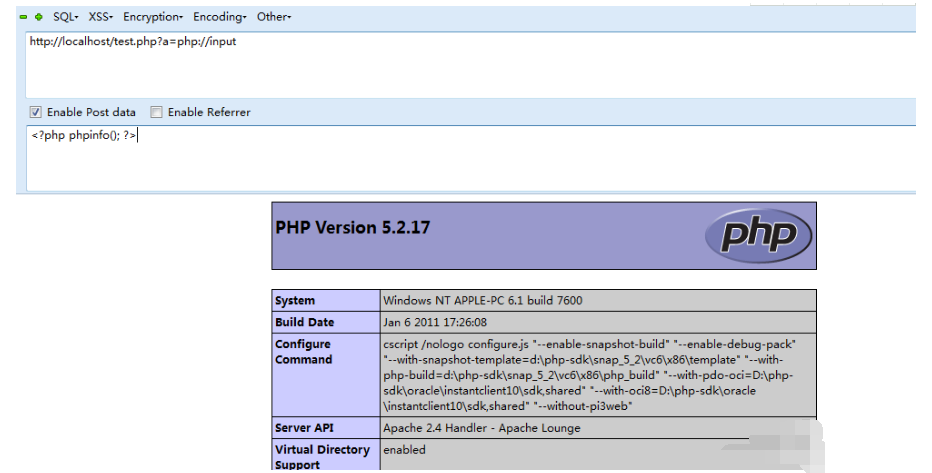
Task: Open the Encryption dropdown
Action: pos(152,17)
